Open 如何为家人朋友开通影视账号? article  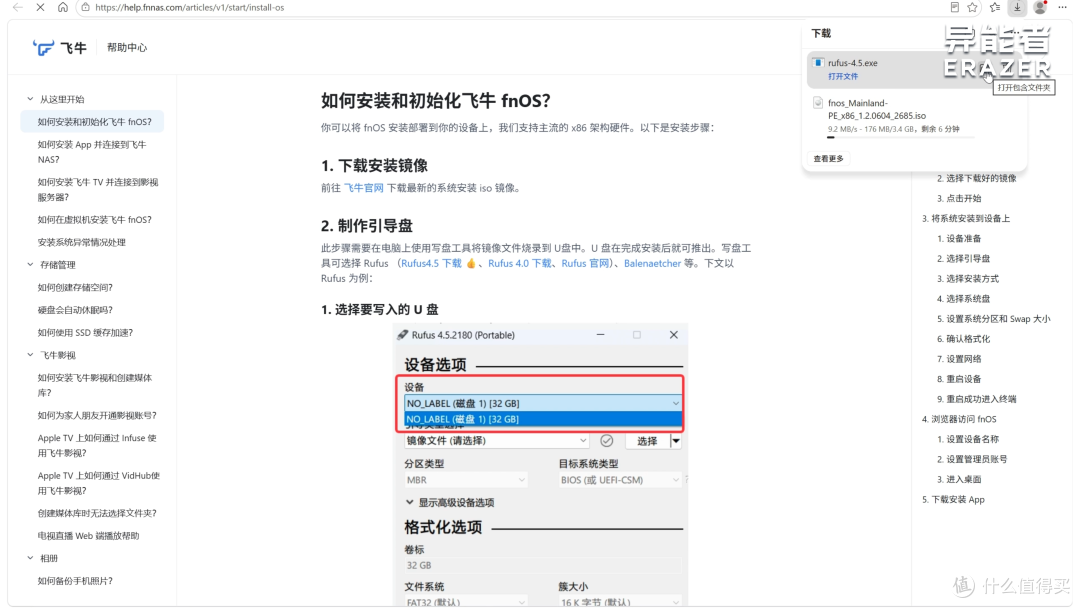pos(97,415)
